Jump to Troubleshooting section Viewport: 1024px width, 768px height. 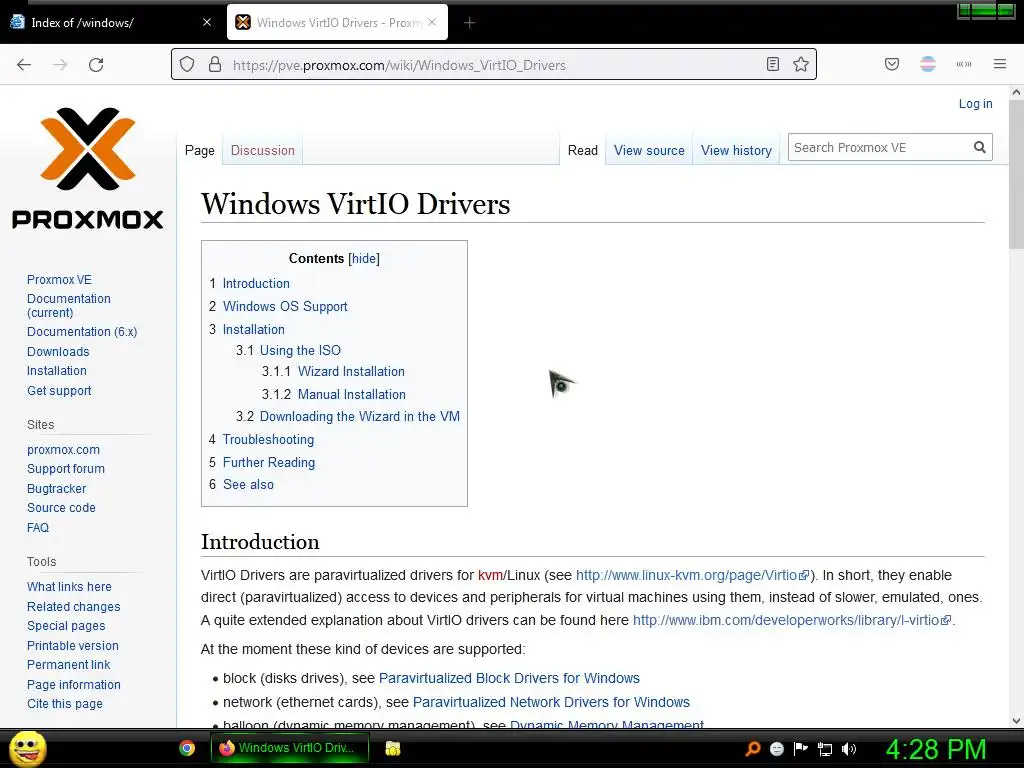pos(268,440)
